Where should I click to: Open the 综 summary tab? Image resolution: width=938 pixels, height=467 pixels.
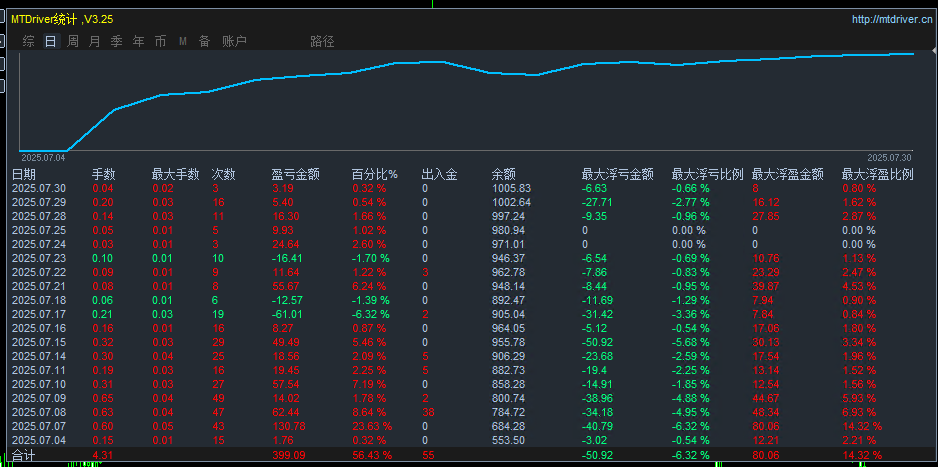click(28, 41)
